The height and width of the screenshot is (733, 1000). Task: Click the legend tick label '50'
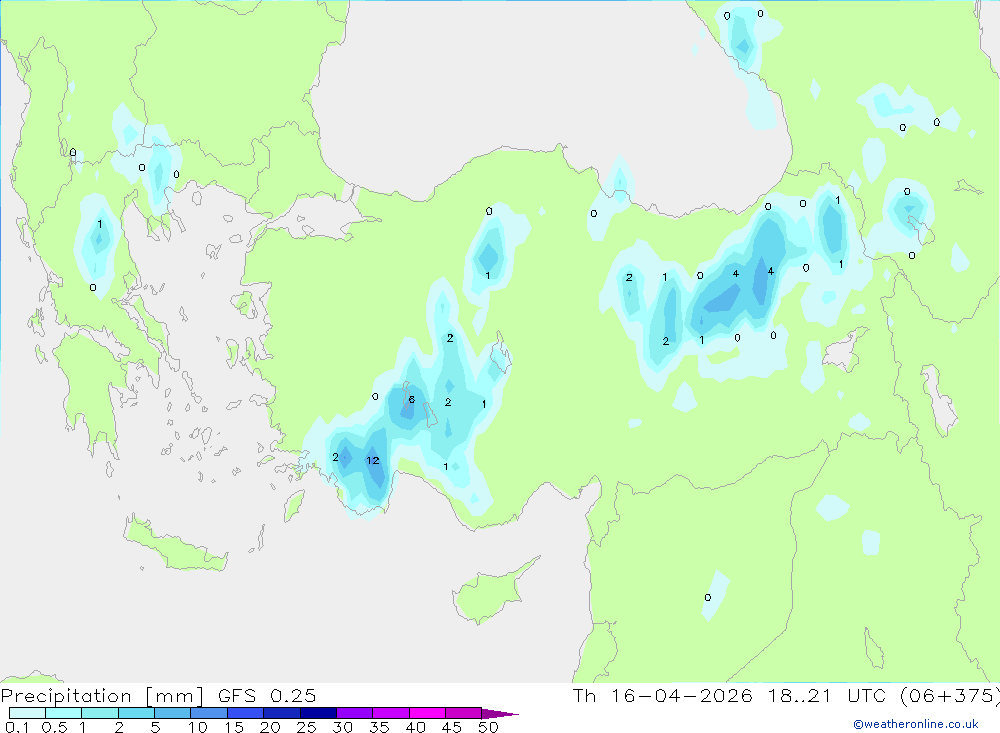[x=489, y=727]
